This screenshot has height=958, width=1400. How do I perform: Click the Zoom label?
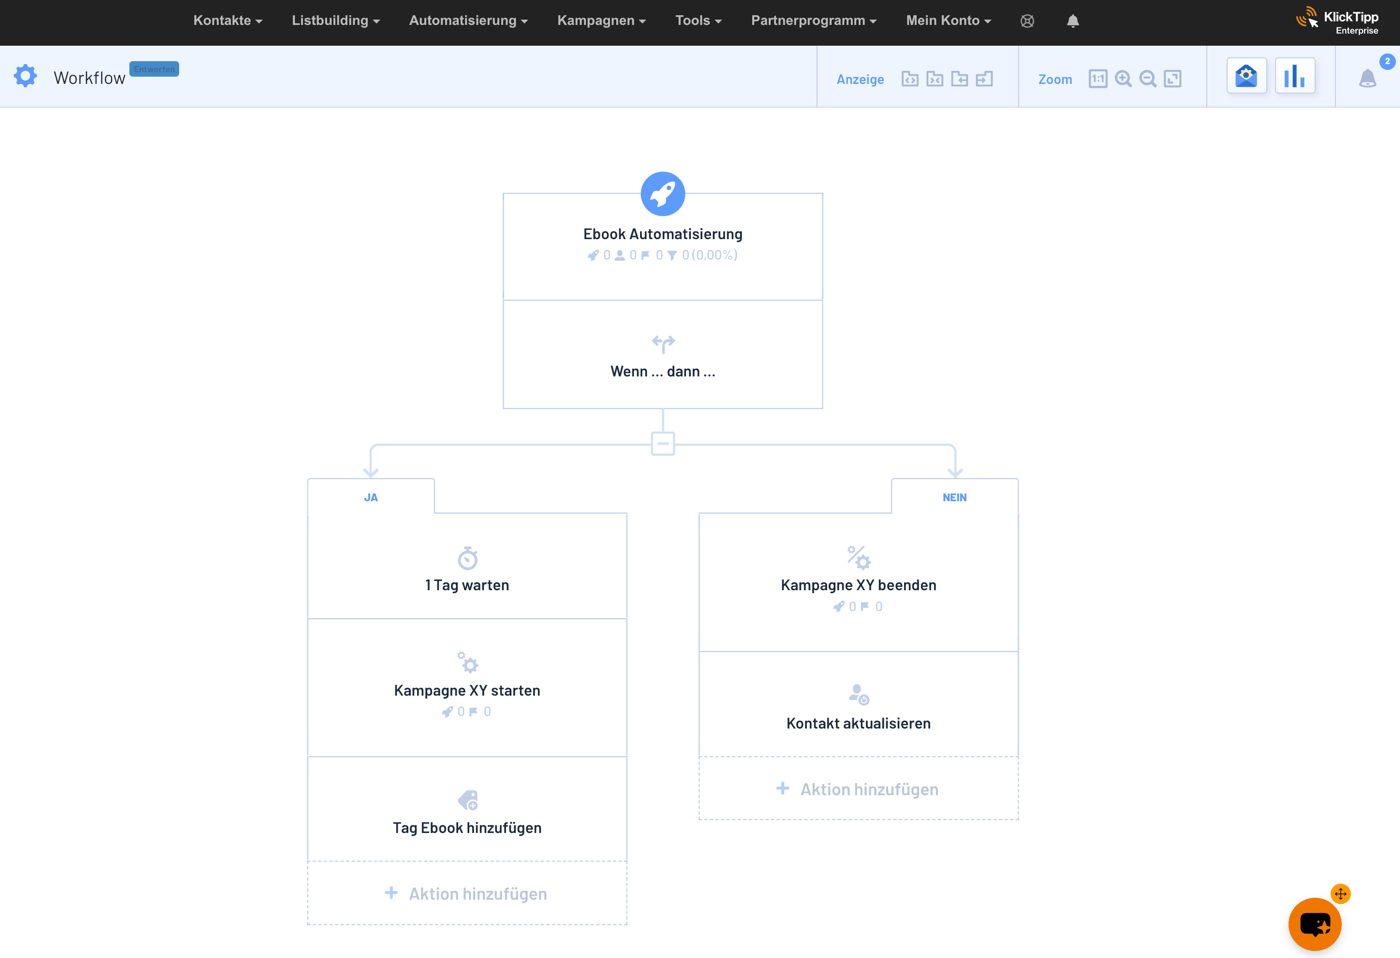pos(1055,80)
